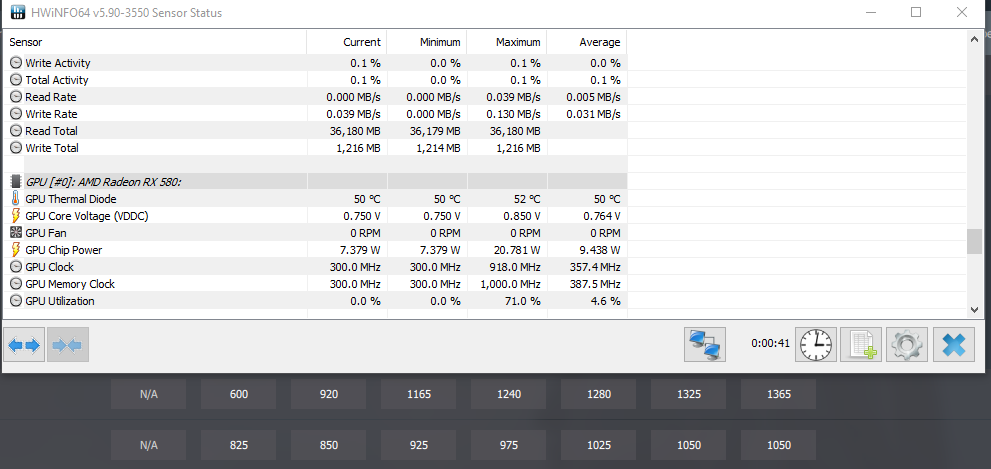Screen dimensions: 991x469
Task: Click the Write Total sensor icon
Action: point(16,148)
